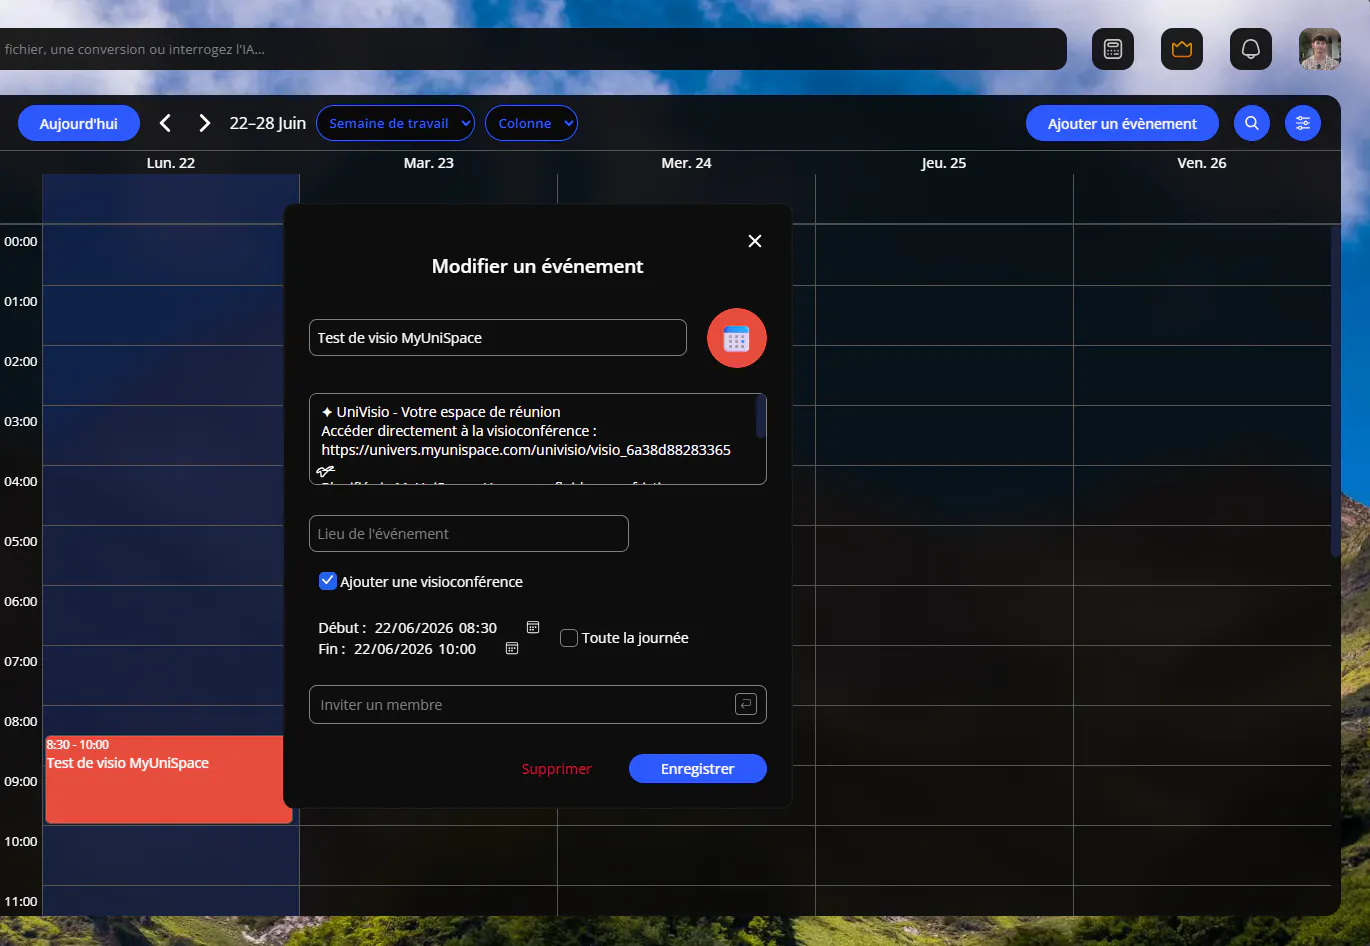Click the 00:00 time label
The width and height of the screenshot is (1370, 946).
point(21,241)
